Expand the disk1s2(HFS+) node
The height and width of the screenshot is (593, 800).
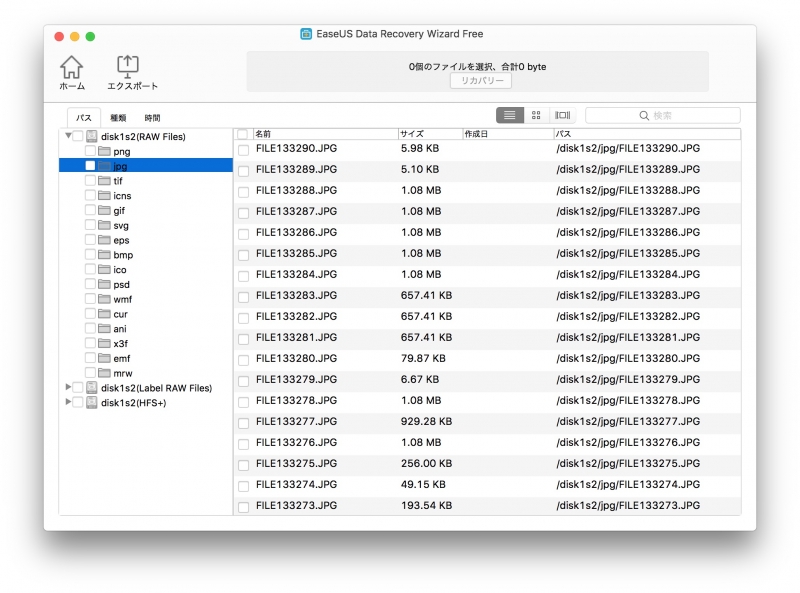point(68,402)
